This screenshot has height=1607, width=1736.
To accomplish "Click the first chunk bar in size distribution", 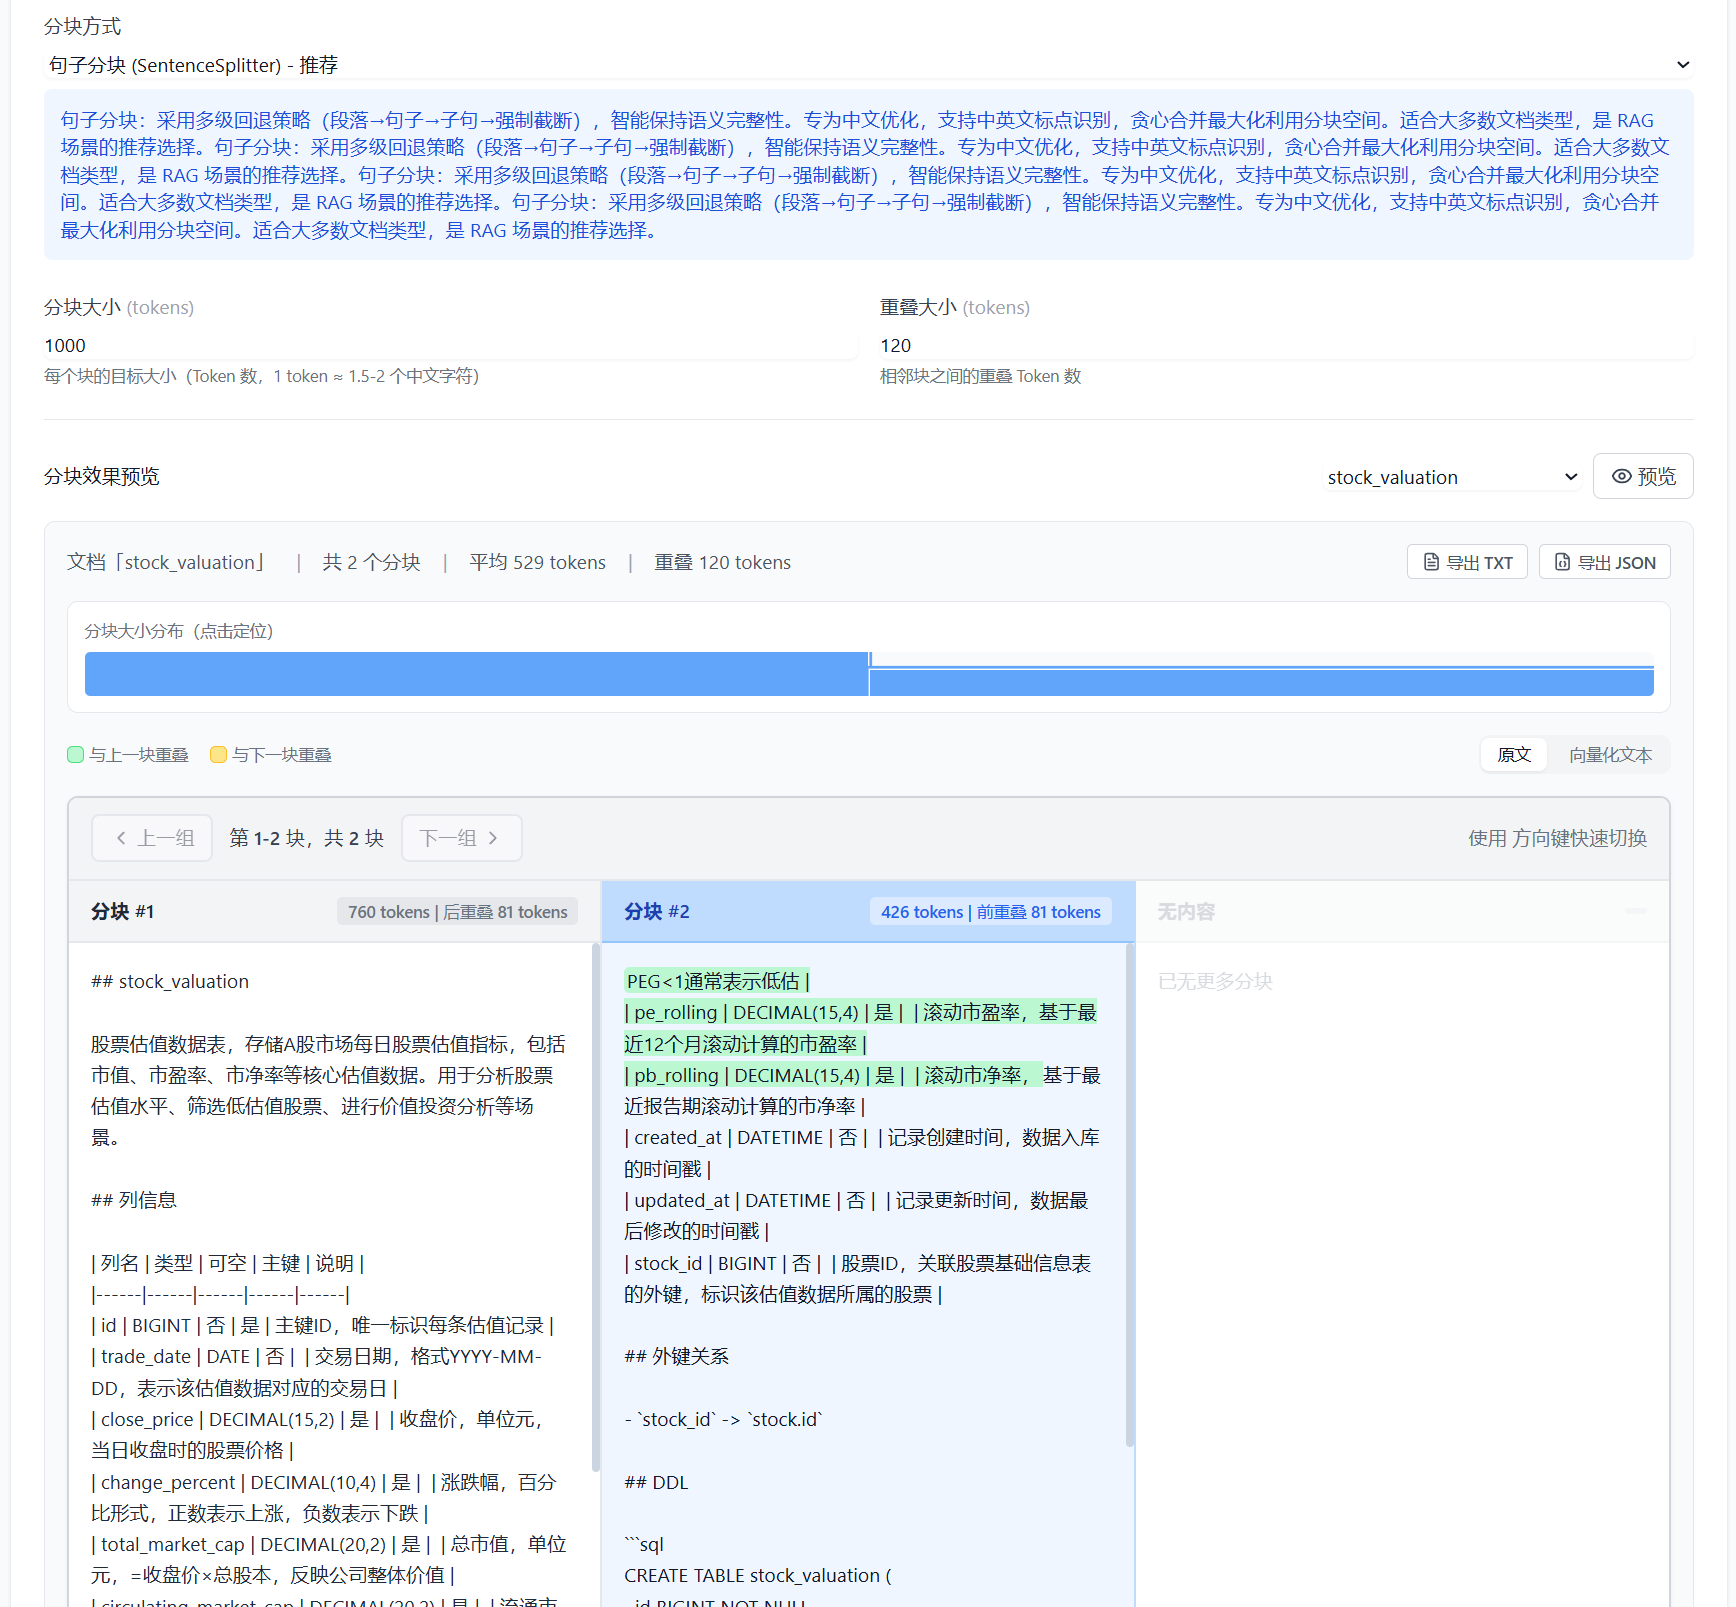I will (x=476, y=674).
